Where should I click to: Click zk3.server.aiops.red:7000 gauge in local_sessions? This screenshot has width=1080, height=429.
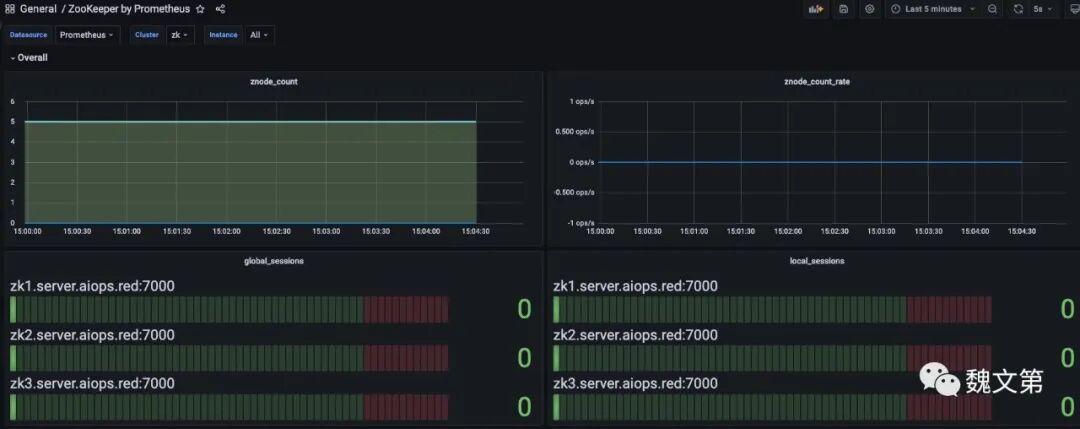pos(772,407)
